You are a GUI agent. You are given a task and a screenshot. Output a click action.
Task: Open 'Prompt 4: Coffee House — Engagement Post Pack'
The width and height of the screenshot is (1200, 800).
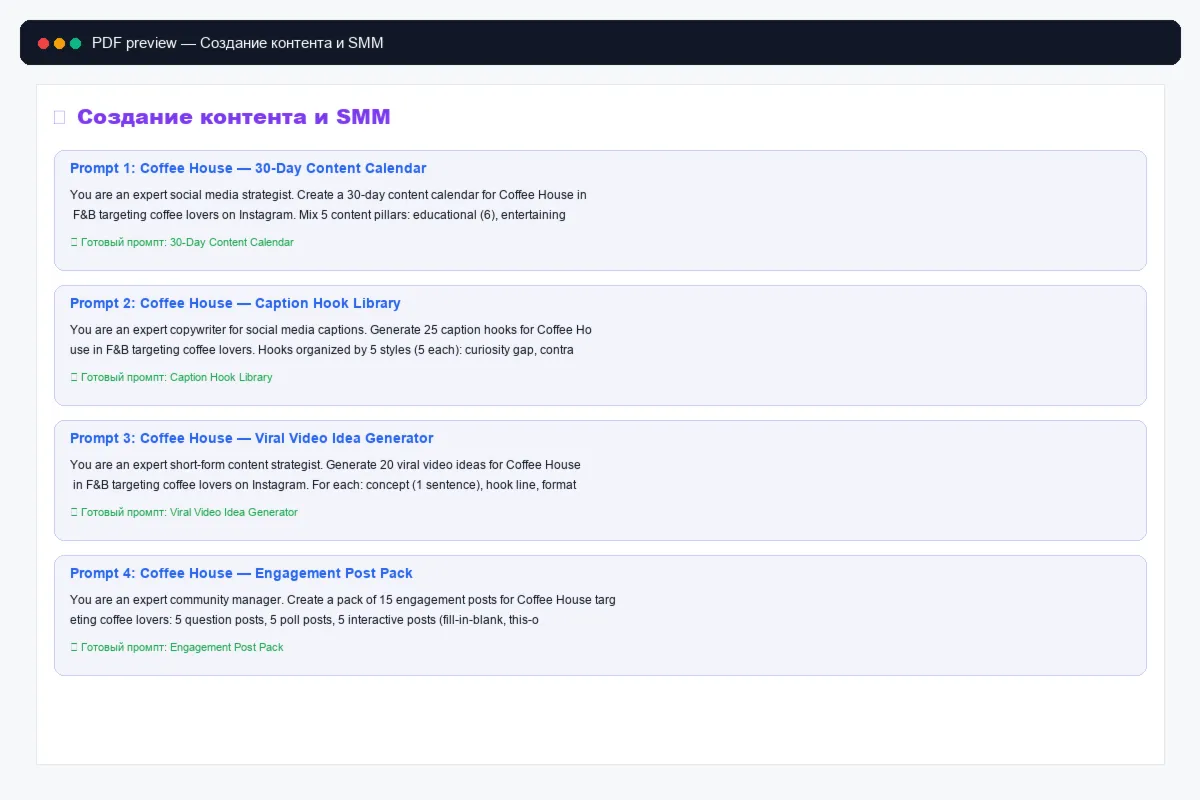(241, 573)
